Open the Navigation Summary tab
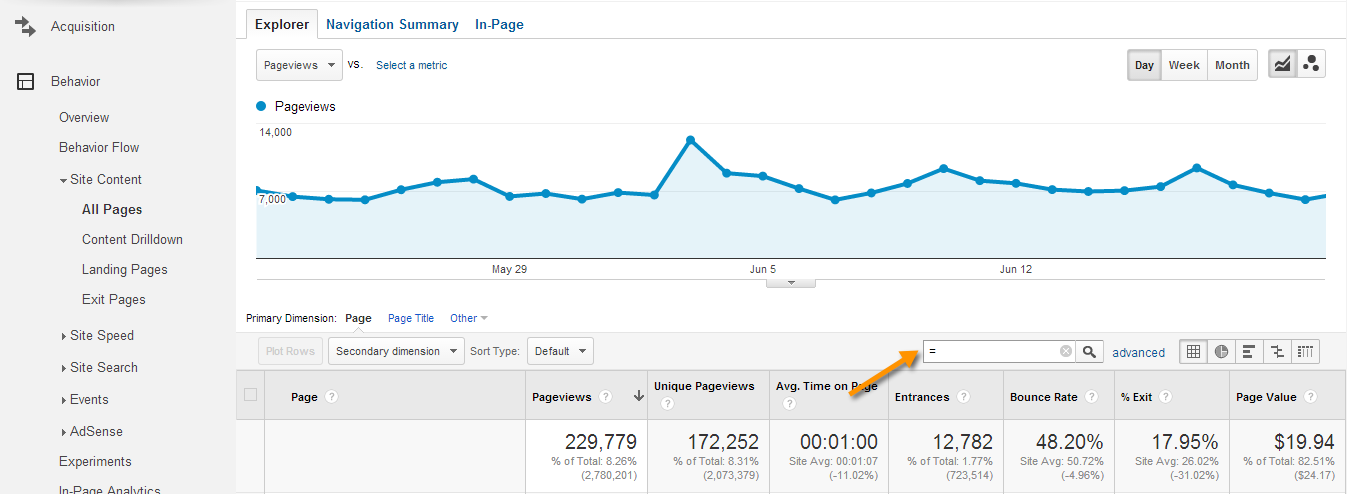The height and width of the screenshot is (494, 1347). coord(392,24)
